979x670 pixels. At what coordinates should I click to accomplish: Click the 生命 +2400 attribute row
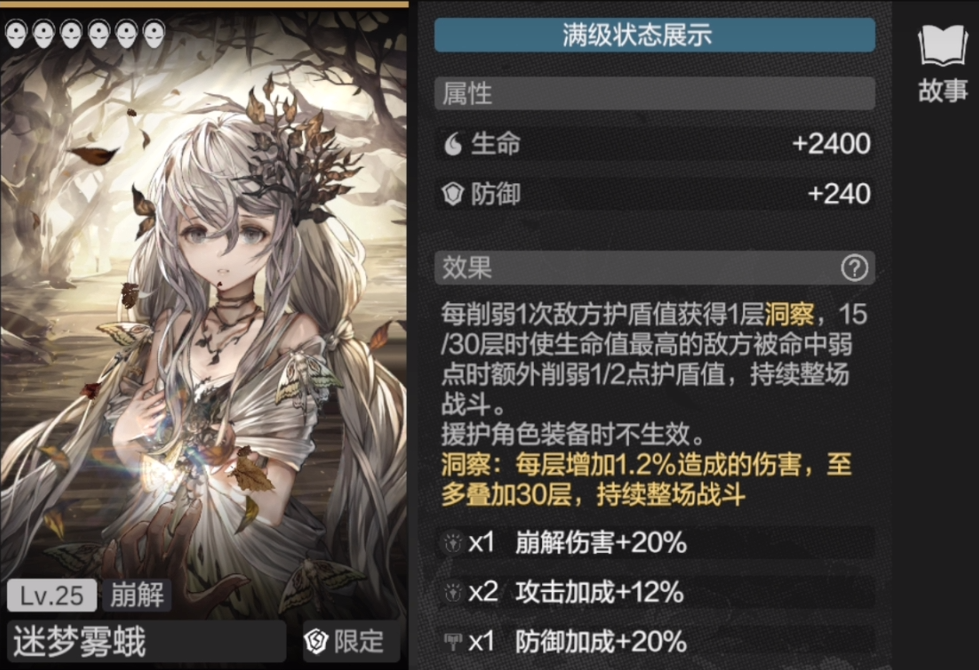(x=654, y=144)
